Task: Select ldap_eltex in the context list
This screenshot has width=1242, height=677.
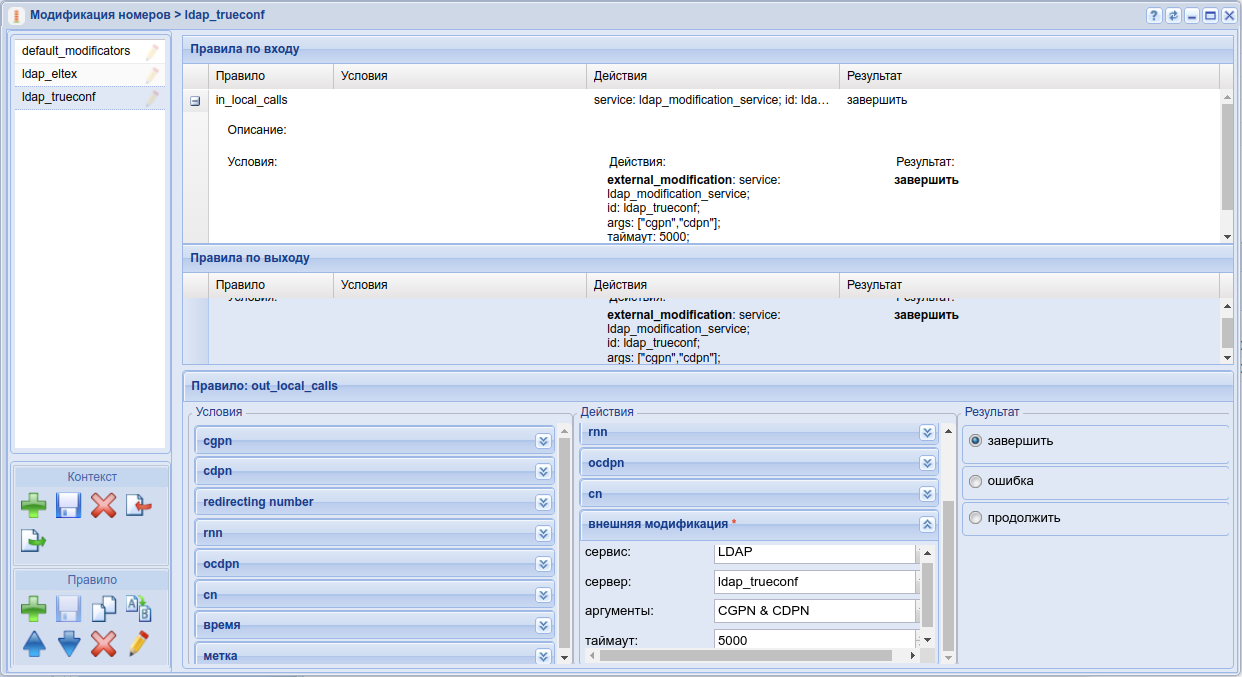Action: (x=50, y=74)
